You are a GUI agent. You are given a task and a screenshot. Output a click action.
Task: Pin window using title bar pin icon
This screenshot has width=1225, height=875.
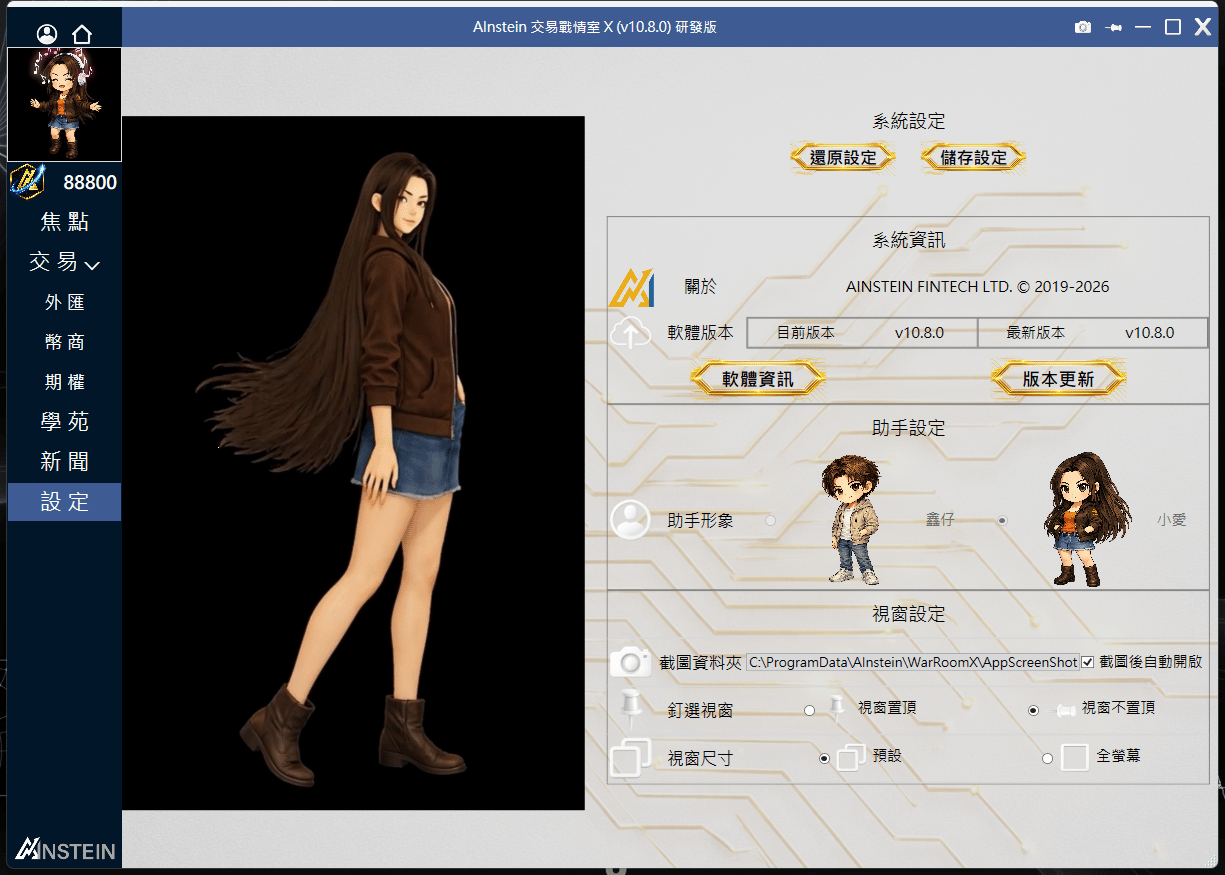coord(1113,28)
